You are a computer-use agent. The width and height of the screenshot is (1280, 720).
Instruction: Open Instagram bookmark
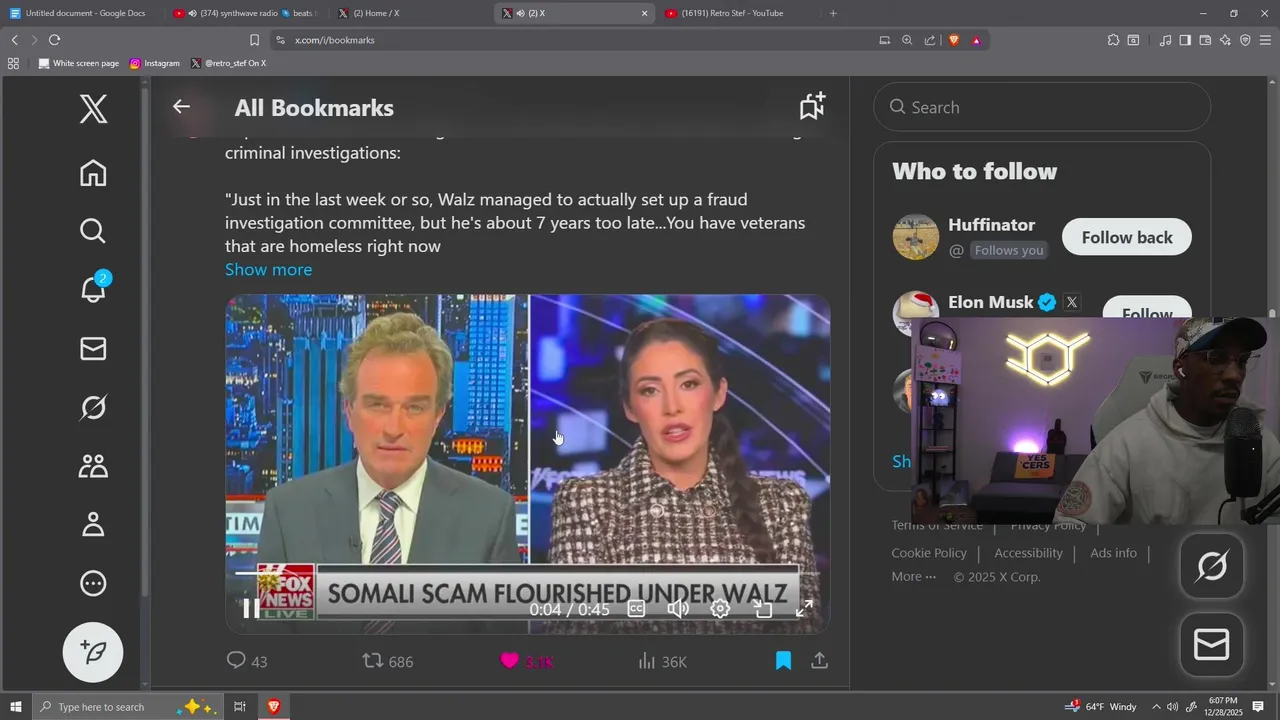tap(154, 63)
